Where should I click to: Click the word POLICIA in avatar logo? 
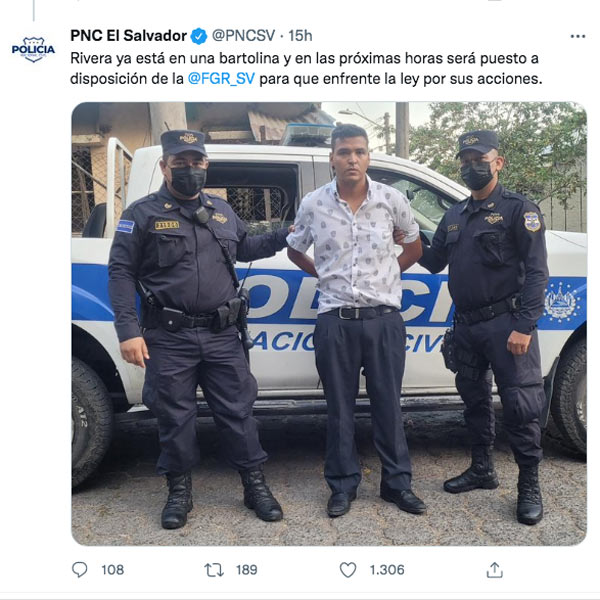[x=33, y=49]
